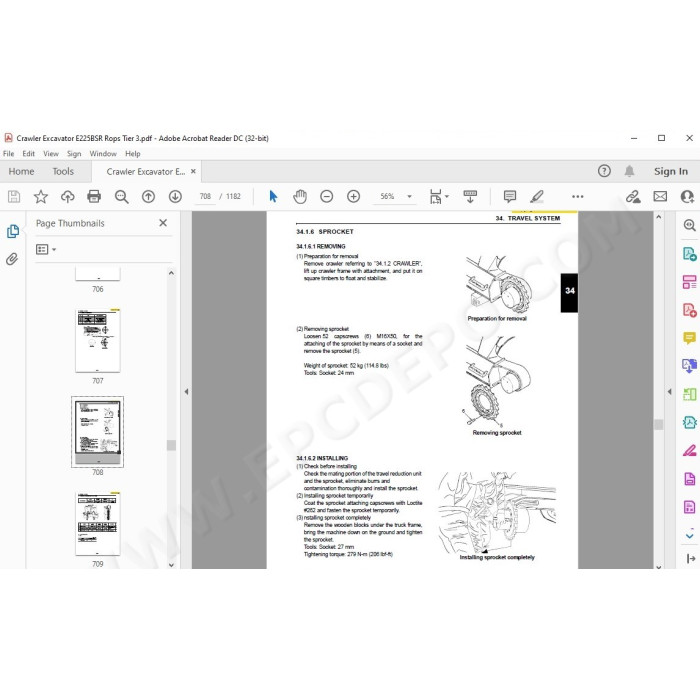Click thumbnails panel scroll down arrow
700x700 pixels.
click(171, 565)
